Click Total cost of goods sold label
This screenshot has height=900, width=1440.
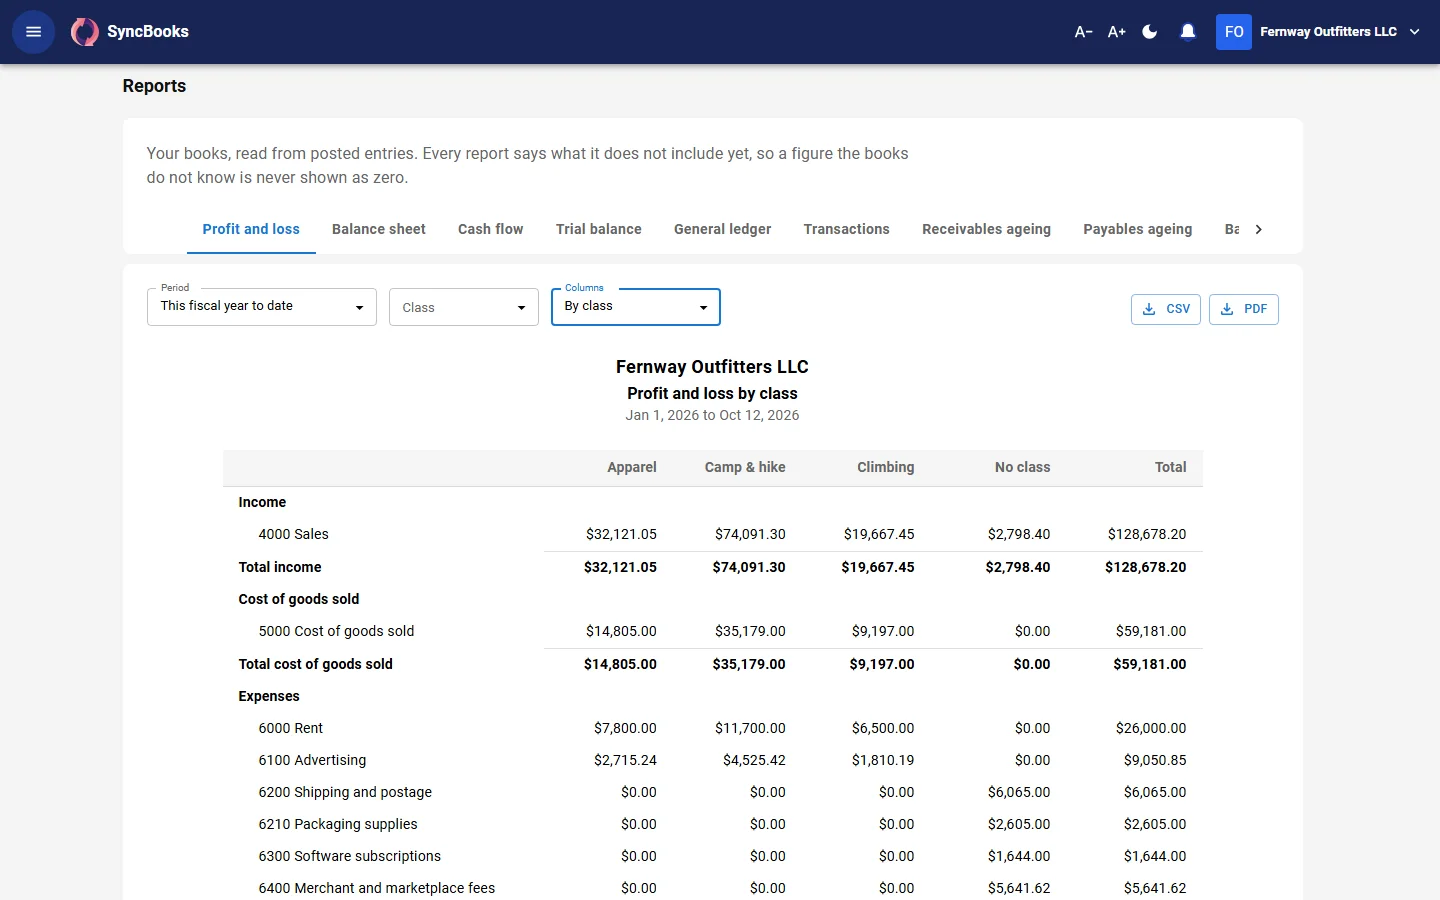click(x=316, y=664)
